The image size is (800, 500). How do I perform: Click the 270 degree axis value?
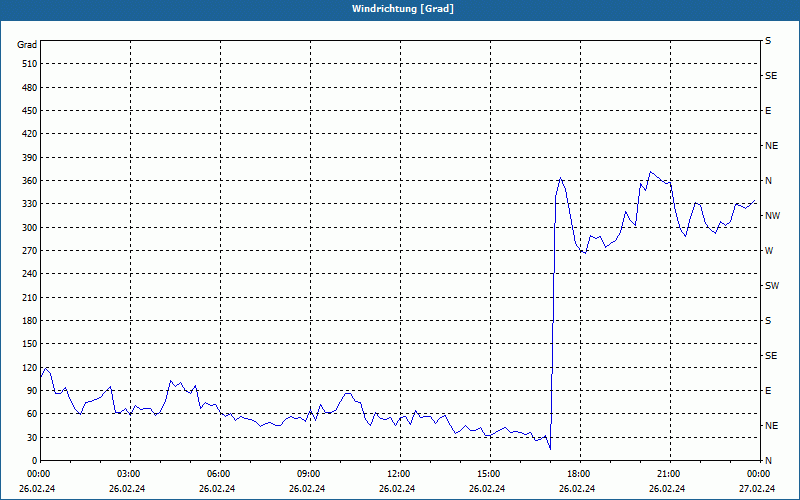30,251
